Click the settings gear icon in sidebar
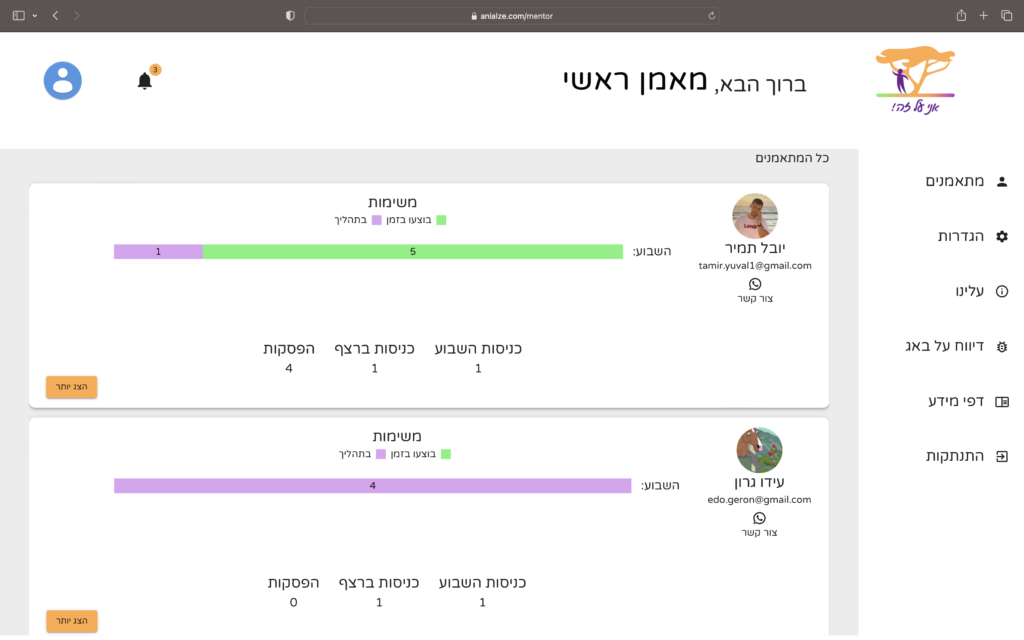 1002,236
